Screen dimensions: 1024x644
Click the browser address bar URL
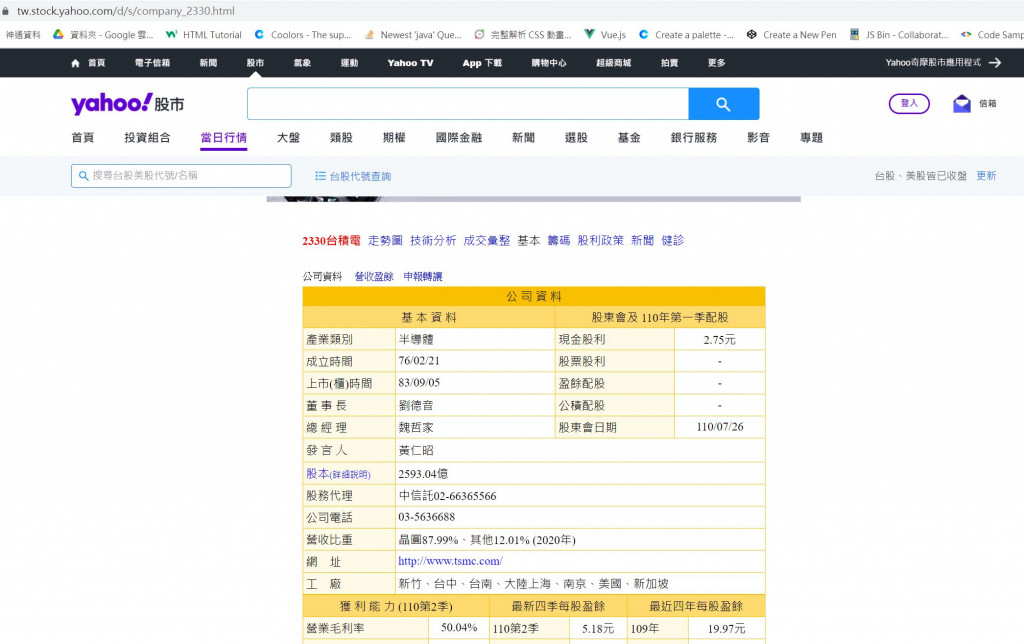126,11
